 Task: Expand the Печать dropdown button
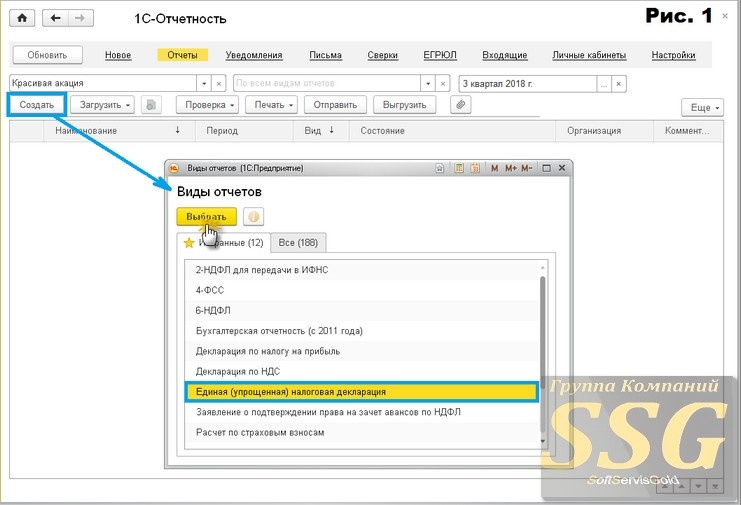(x=272, y=105)
